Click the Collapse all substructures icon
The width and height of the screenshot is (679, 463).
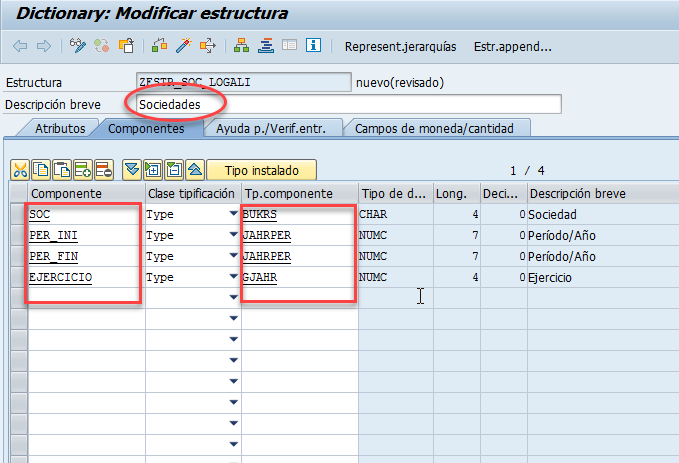(174, 170)
